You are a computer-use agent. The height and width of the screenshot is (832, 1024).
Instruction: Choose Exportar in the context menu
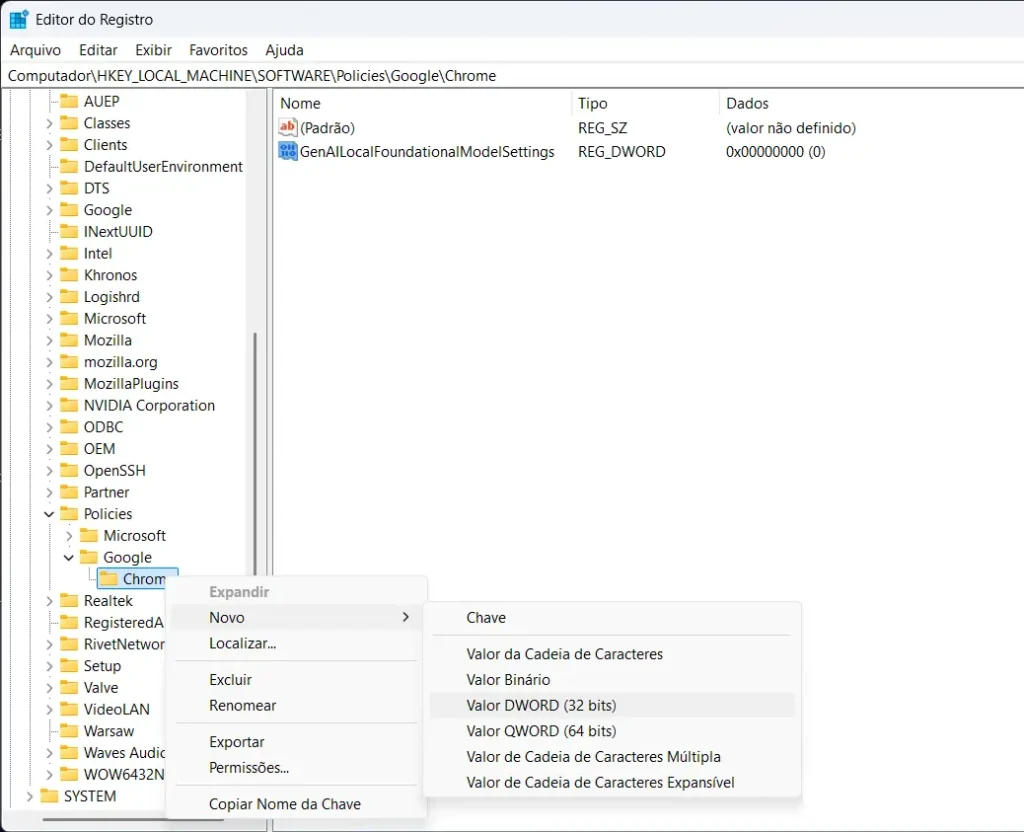point(296,742)
